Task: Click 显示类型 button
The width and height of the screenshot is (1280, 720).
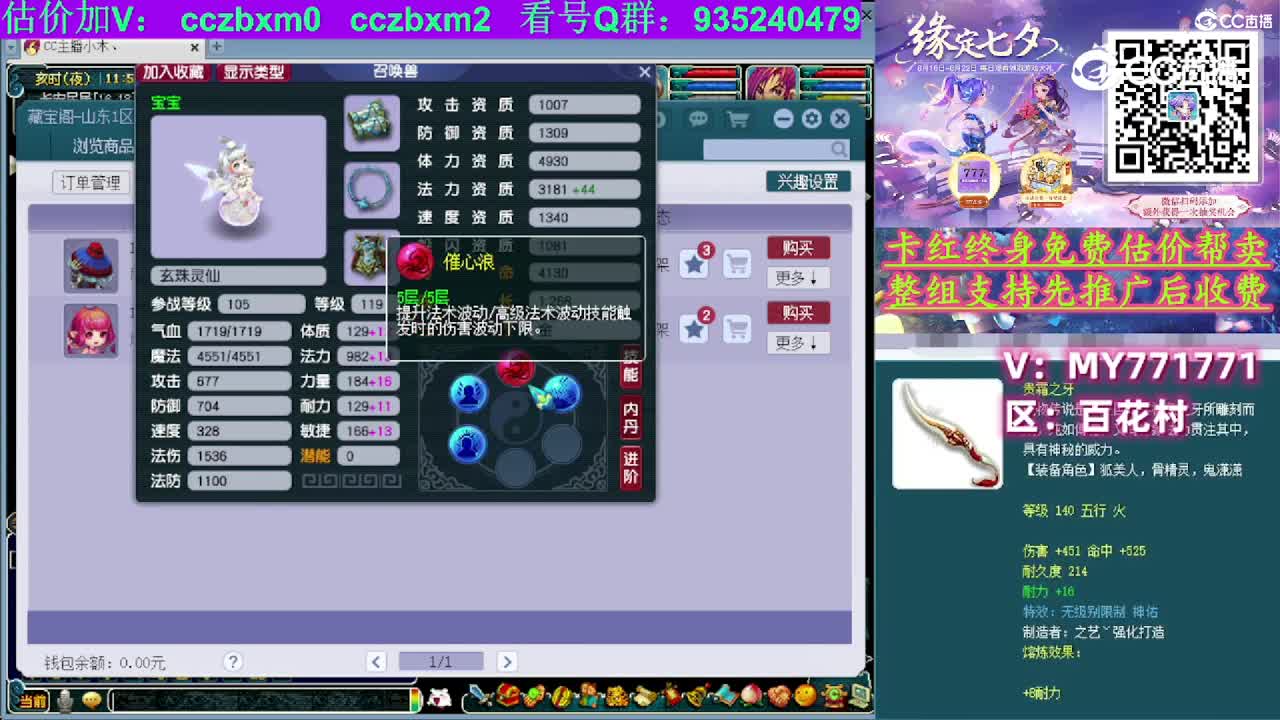Action: (x=253, y=72)
